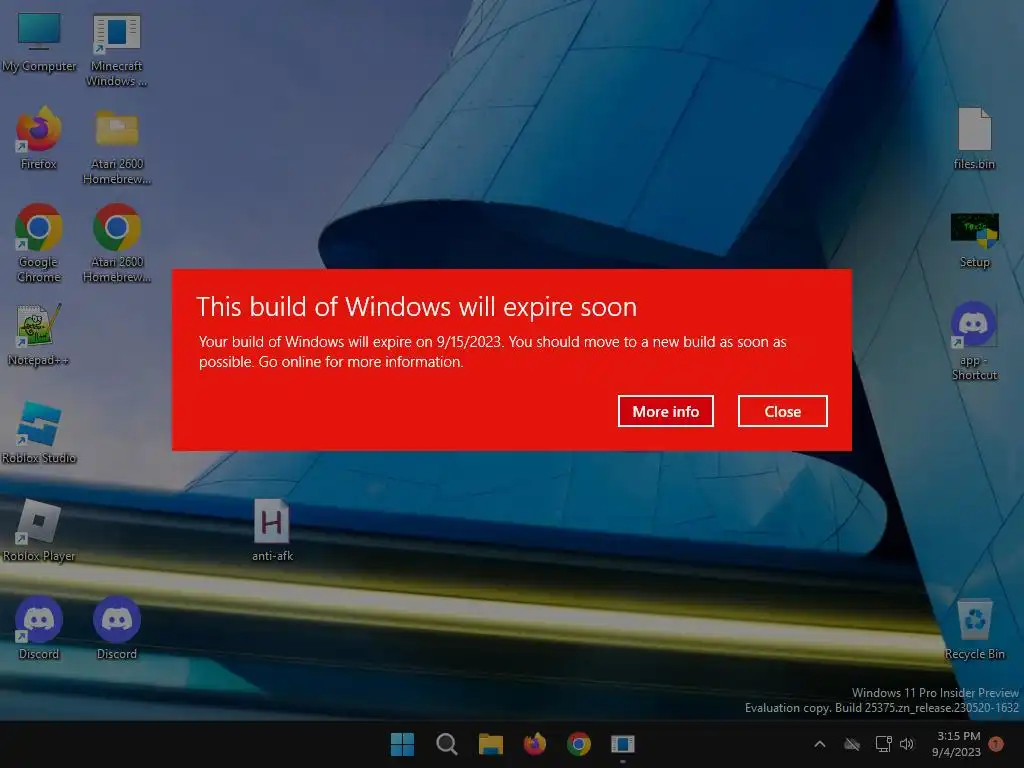Image resolution: width=1024 pixels, height=768 pixels.
Task: Click the notification bell badge
Action: pyautogui.click(x=996, y=744)
